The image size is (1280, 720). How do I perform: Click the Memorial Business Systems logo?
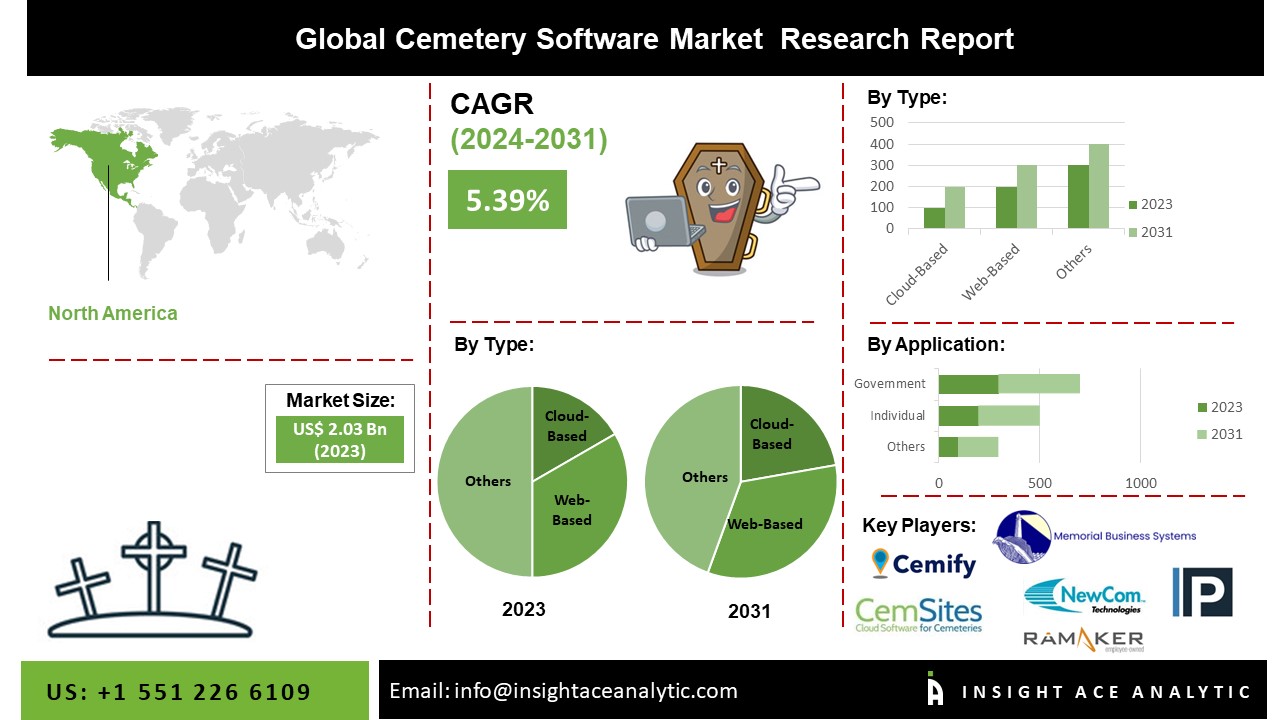tap(1094, 537)
